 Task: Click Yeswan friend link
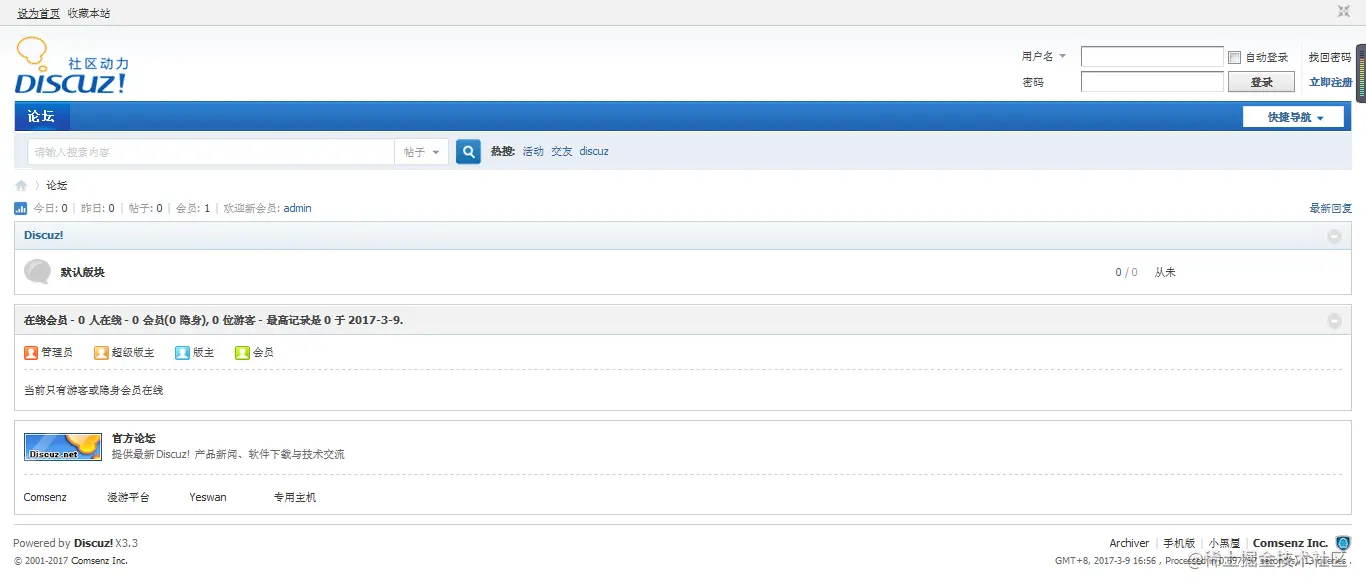pos(208,497)
